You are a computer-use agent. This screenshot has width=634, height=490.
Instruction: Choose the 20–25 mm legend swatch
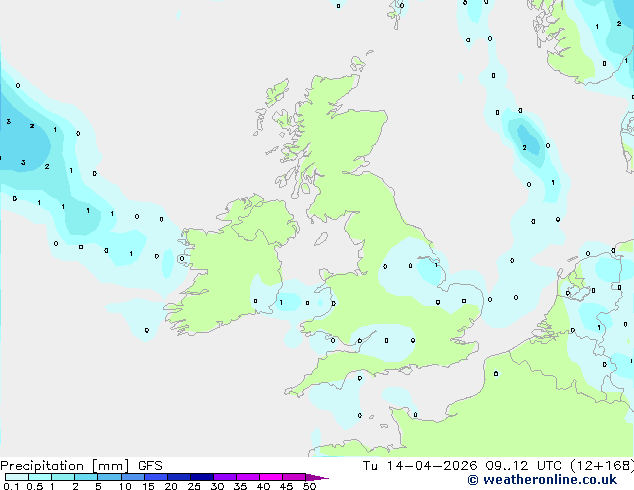[x=179, y=477]
